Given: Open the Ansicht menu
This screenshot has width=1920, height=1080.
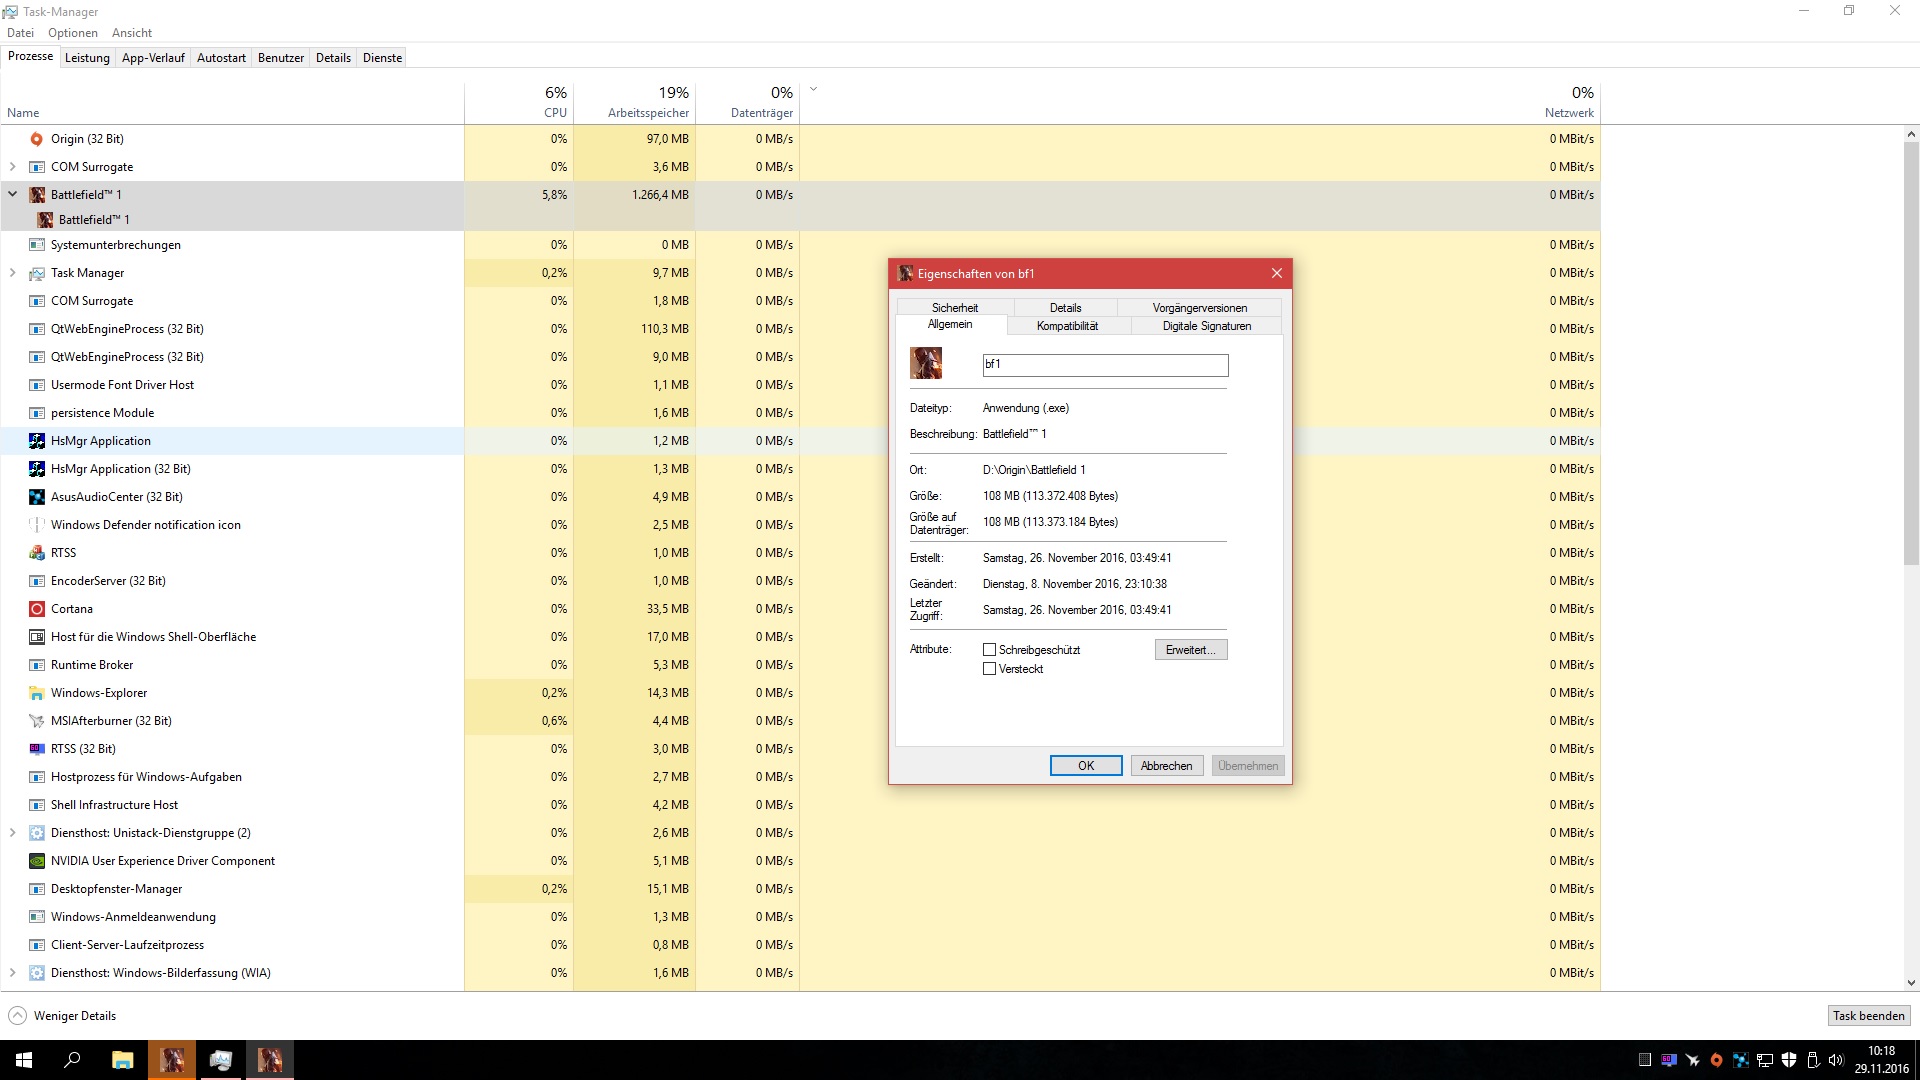Looking at the screenshot, I should (132, 33).
